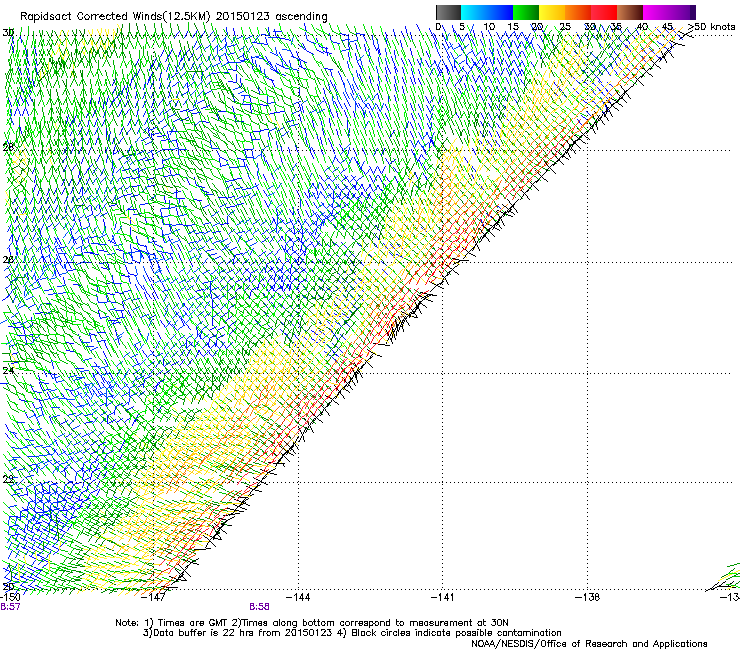The width and height of the screenshot is (740, 650).
Task: Click the longitude axis label '-138'
Action: 588,597
